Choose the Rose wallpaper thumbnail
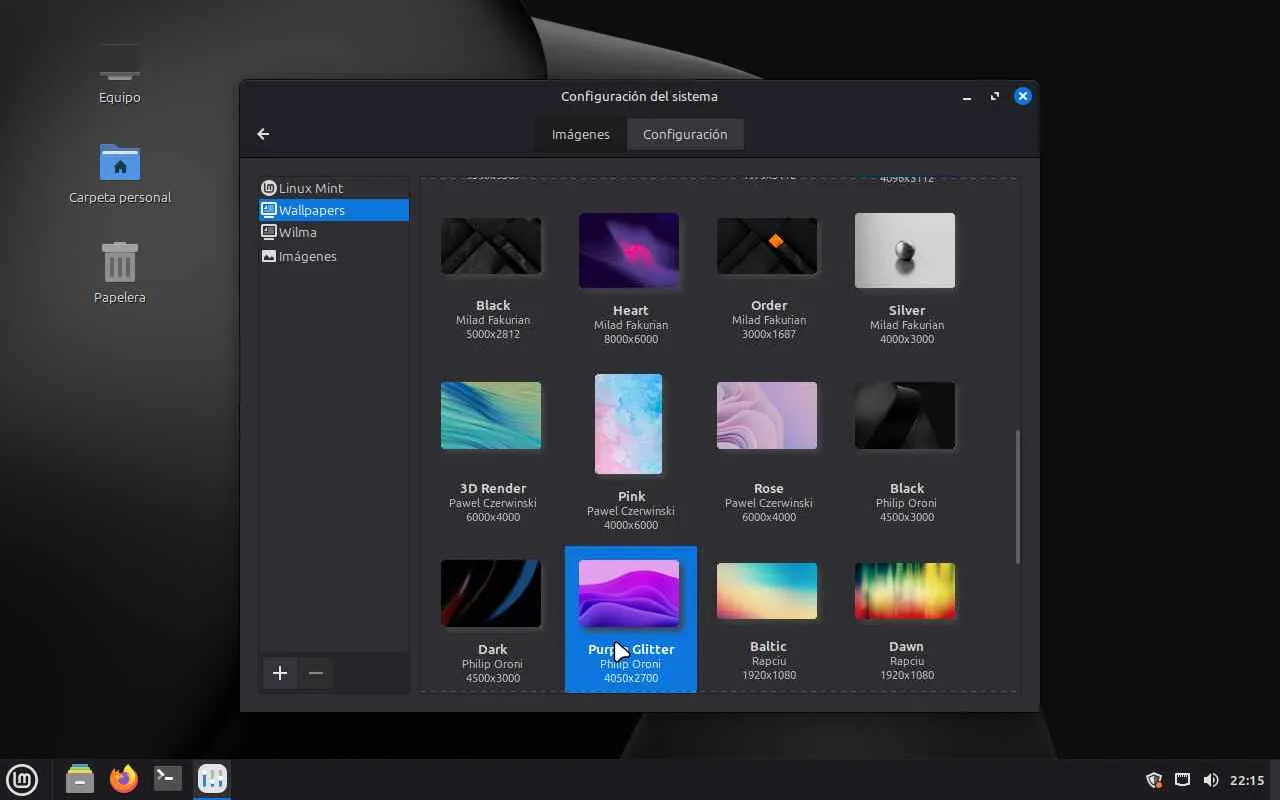The height and width of the screenshot is (800, 1280). click(x=767, y=415)
